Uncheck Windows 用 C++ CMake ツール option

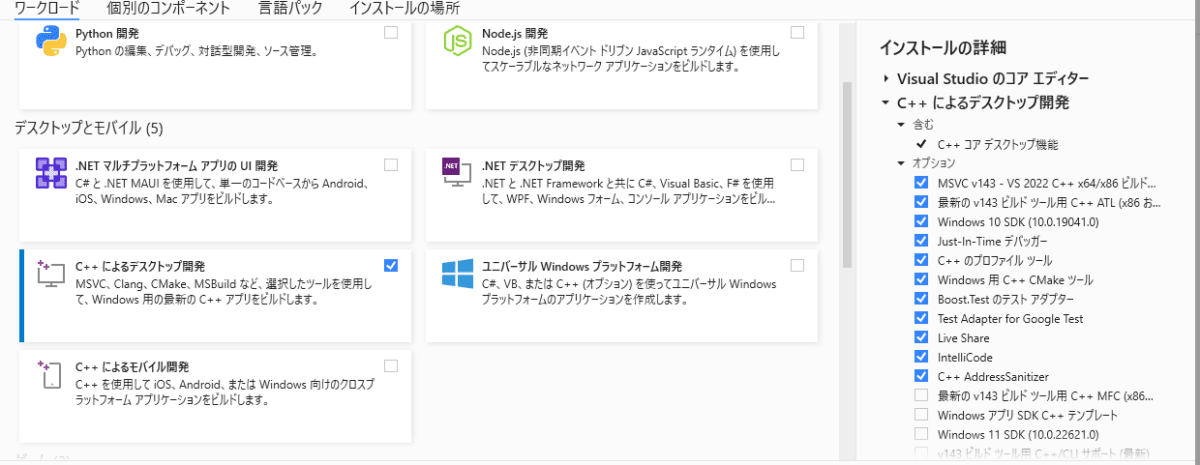point(921,279)
